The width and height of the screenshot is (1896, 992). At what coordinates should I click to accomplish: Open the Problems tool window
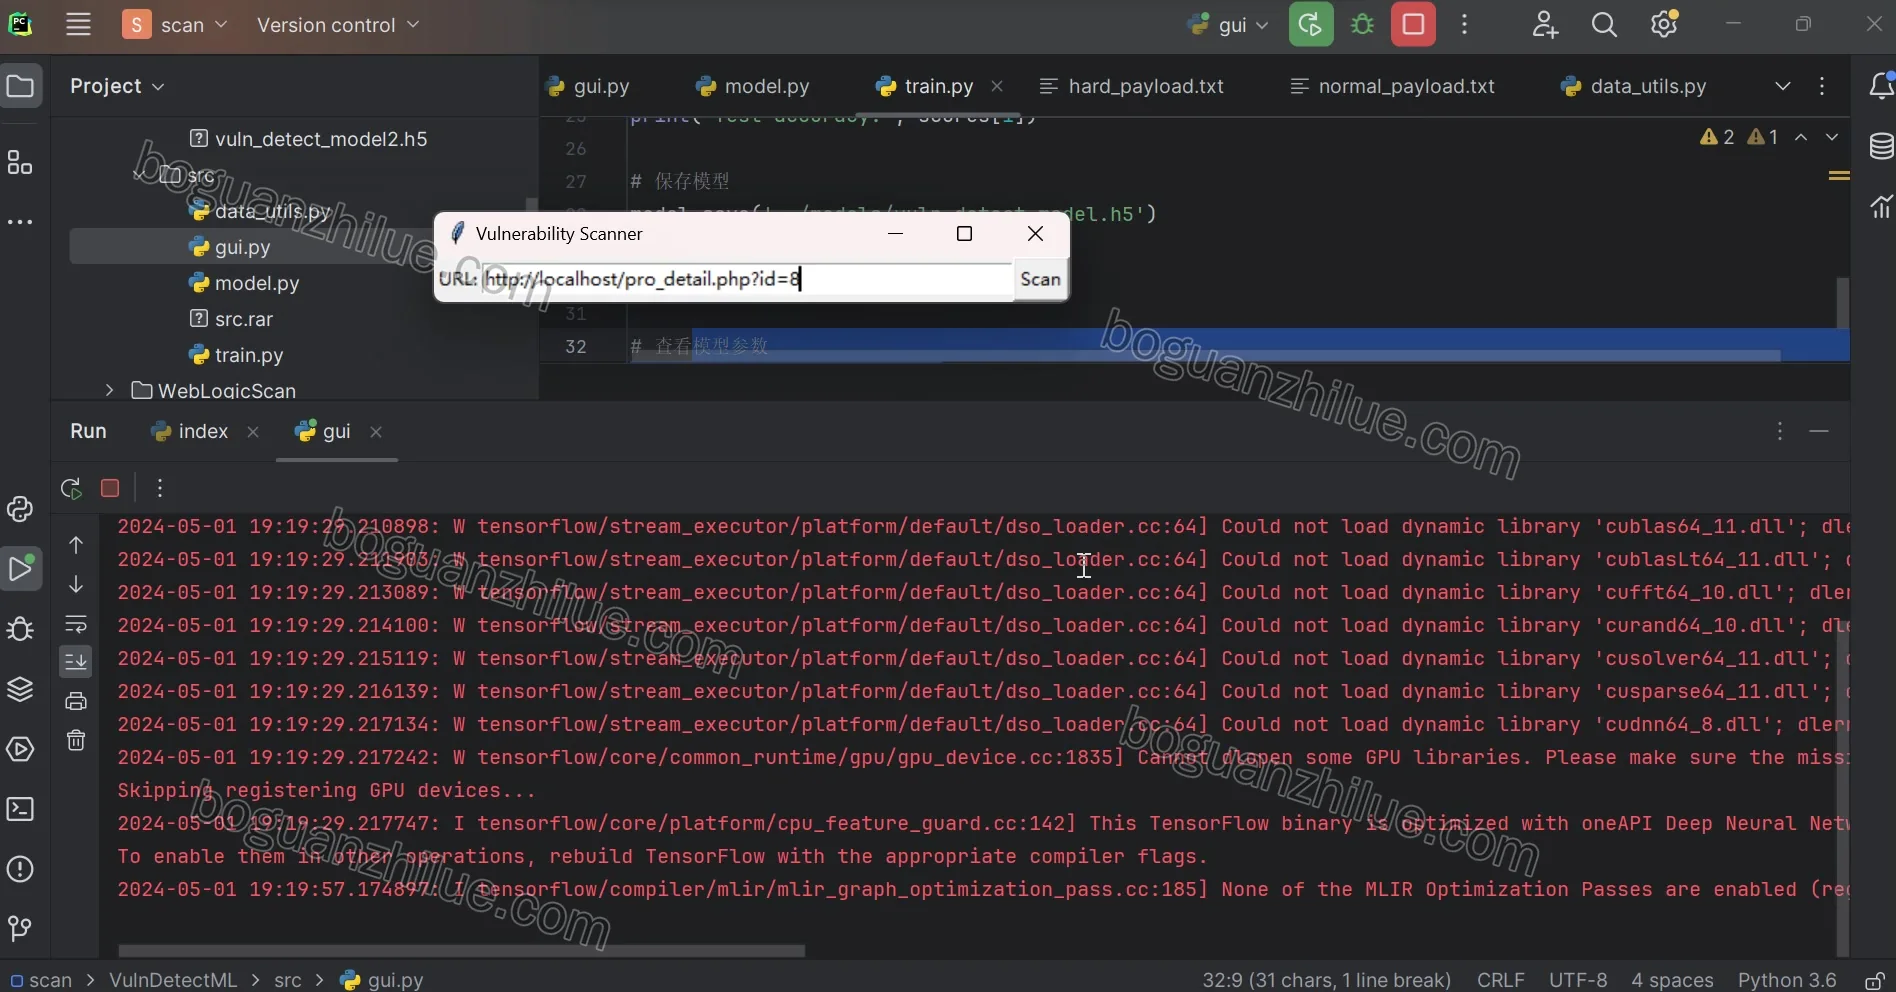click(x=20, y=869)
